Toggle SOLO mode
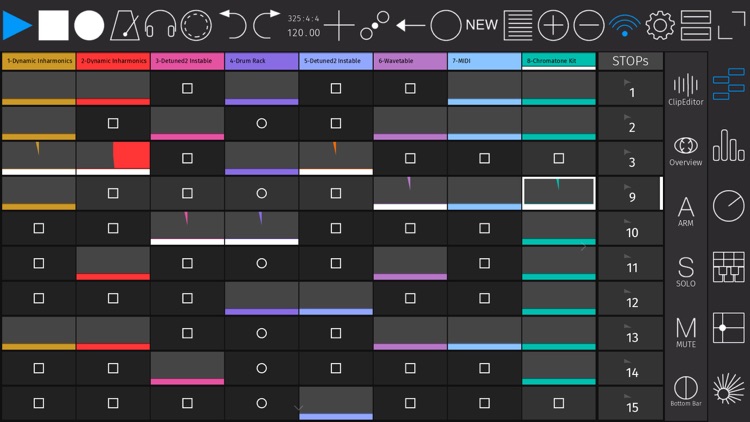This screenshot has width=750, height=422. pyautogui.click(x=686, y=271)
